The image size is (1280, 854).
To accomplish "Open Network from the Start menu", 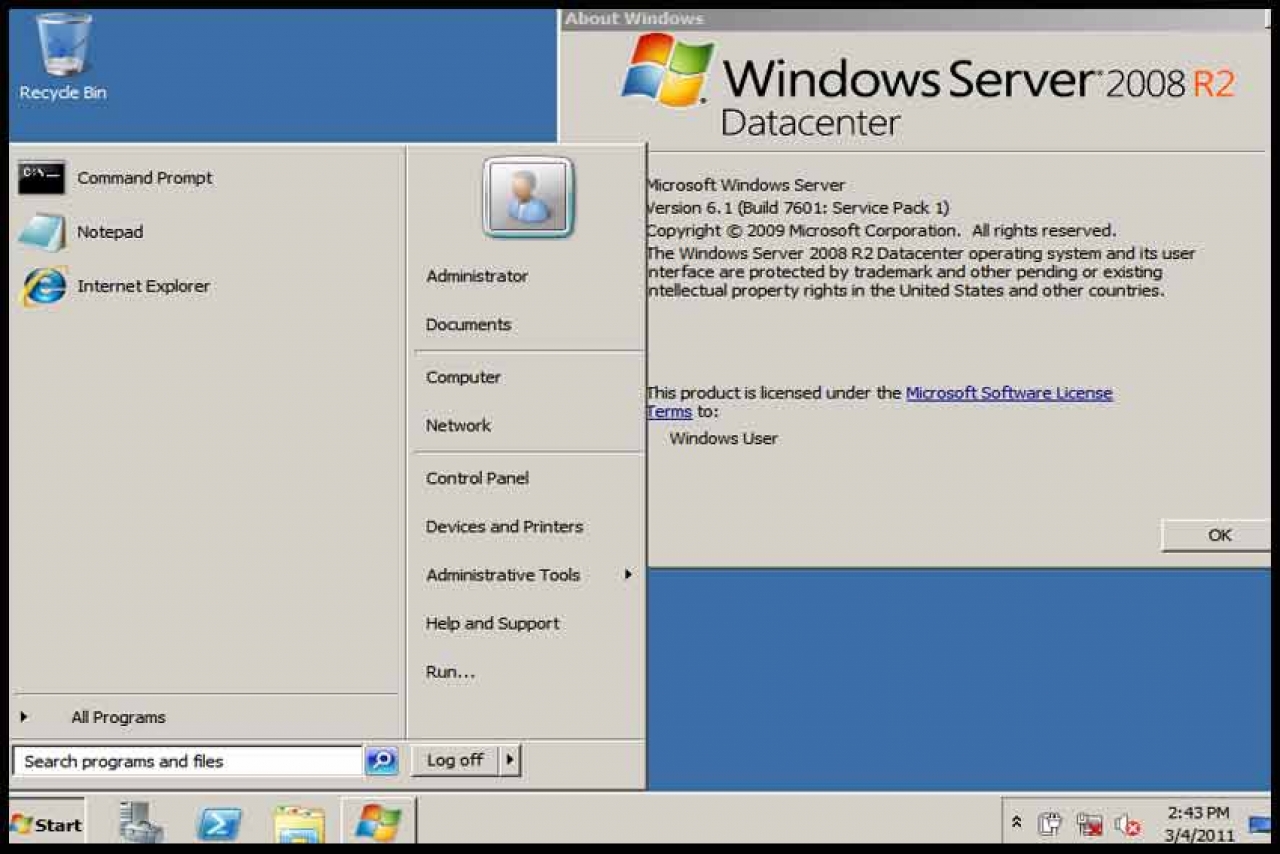I will pos(458,426).
